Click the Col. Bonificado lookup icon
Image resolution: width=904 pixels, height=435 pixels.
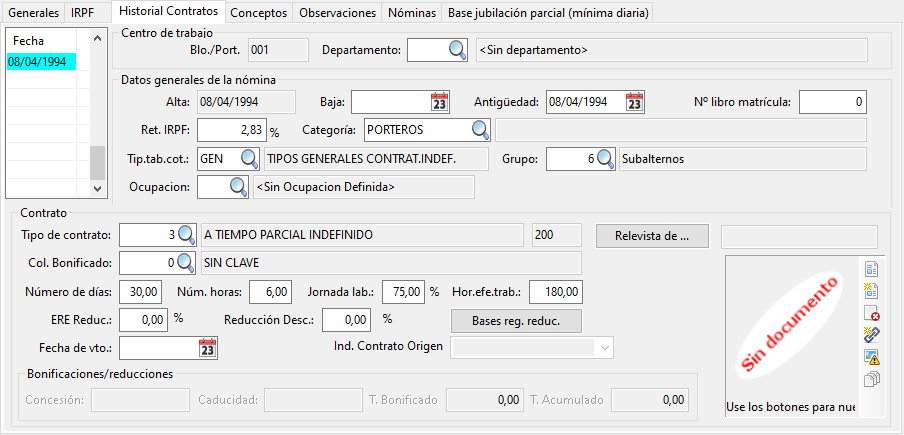186,263
